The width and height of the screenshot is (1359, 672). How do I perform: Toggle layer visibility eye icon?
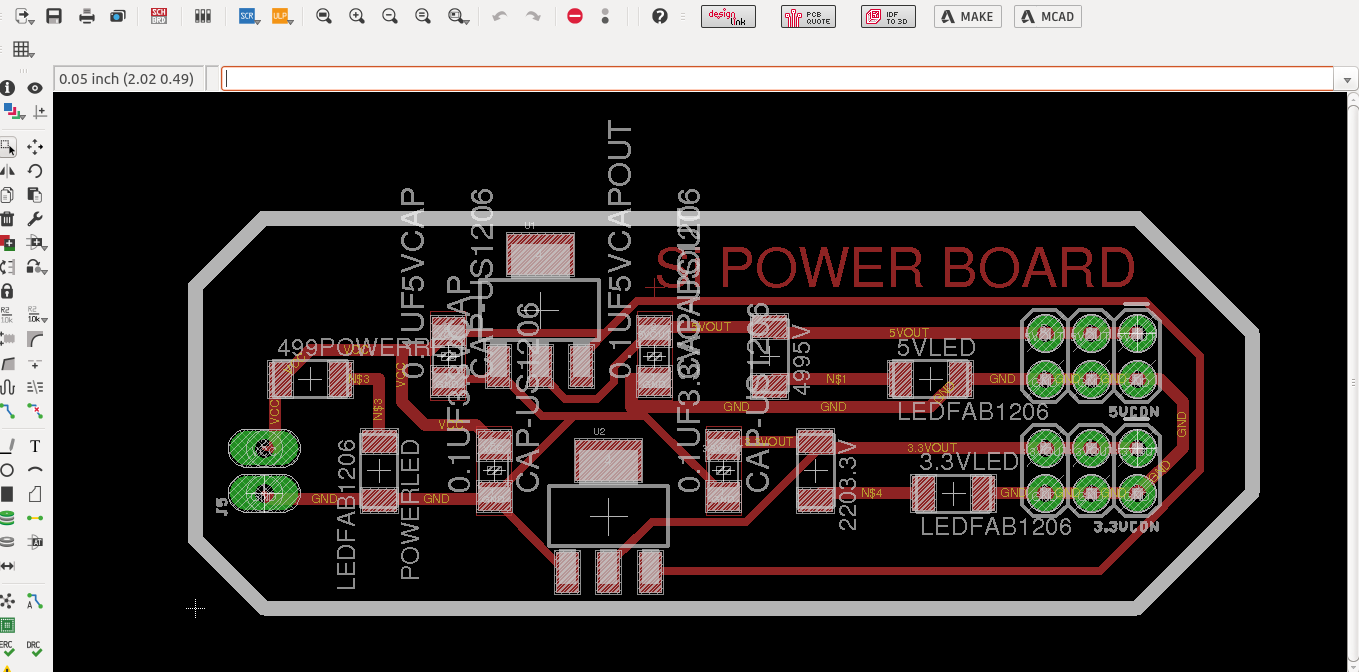point(35,88)
